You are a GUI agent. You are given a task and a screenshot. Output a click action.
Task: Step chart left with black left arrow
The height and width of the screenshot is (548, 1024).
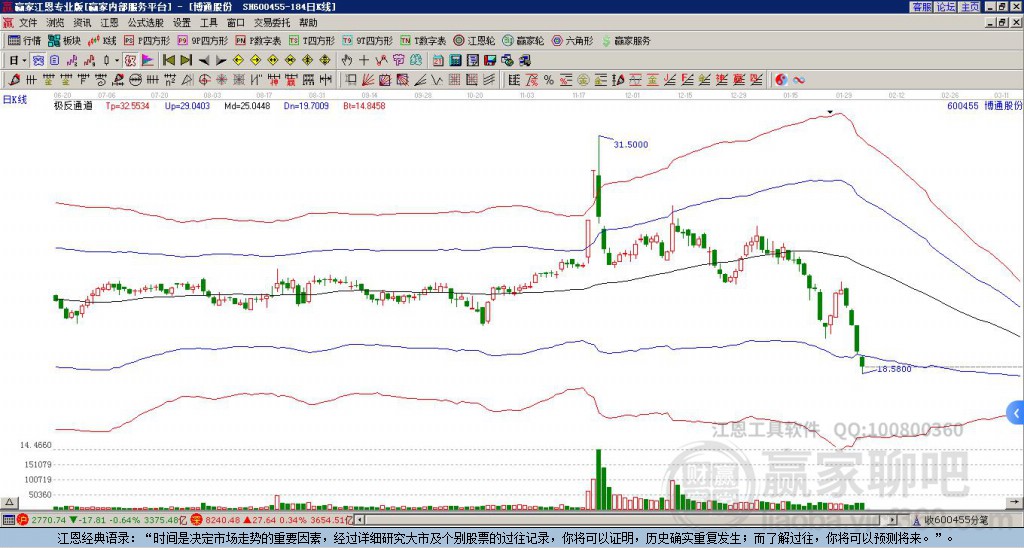coord(204,61)
